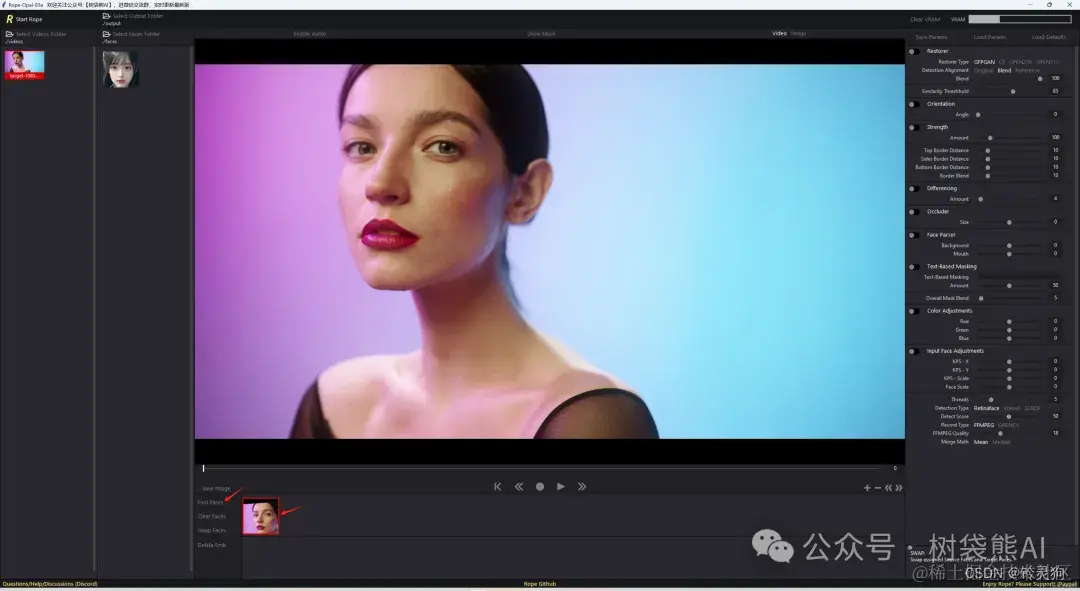
Task: Click Clear VRAM button
Action: (925, 19)
